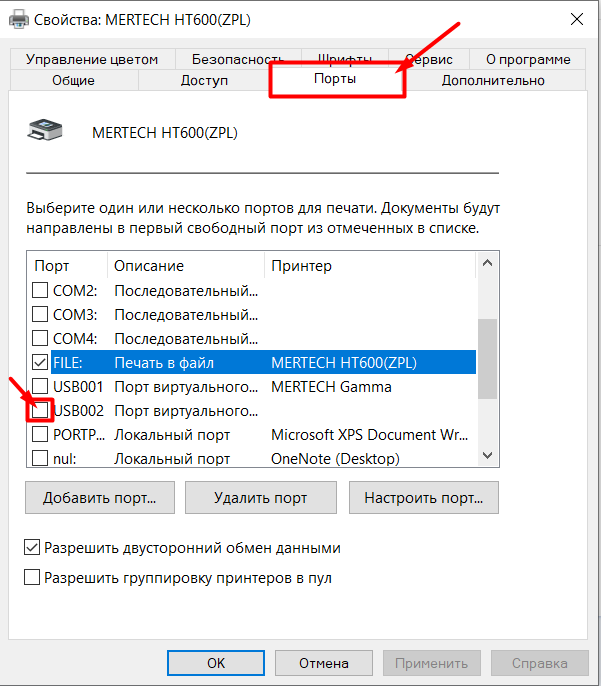This screenshot has height=686, width=601.
Task: Confirm with the OK button
Action: point(216,663)
